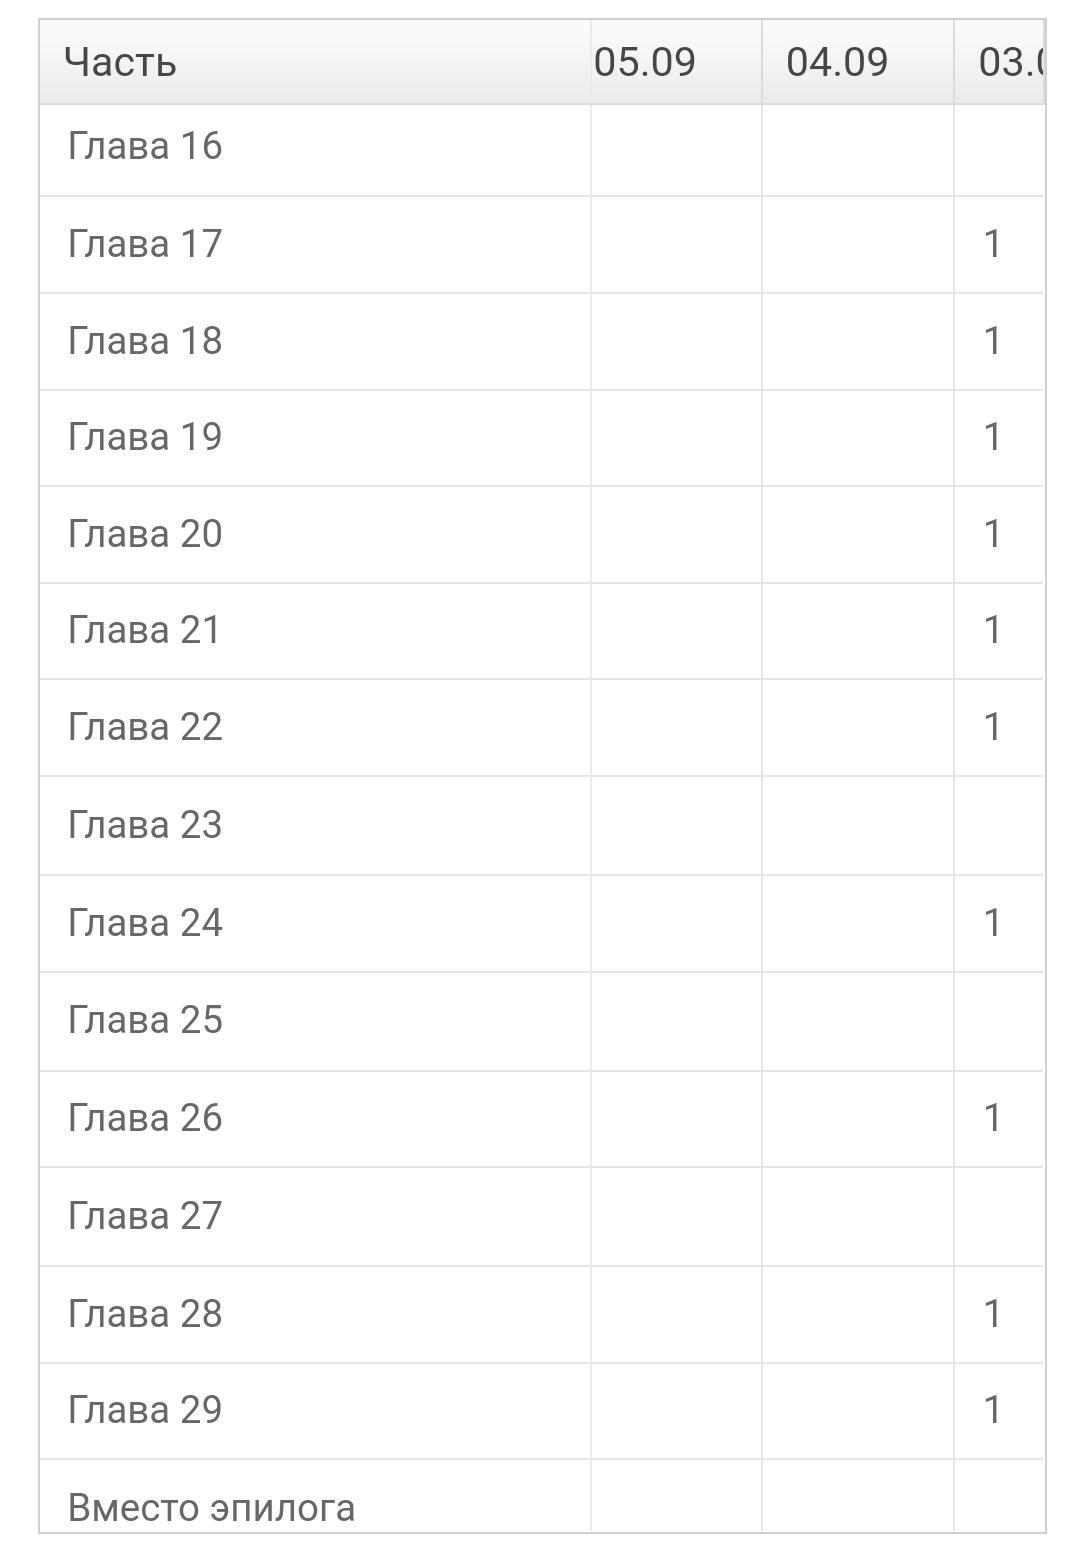Screen dimensions: 1080x1558
Task: Select the Глава 17 row label
Action: point(145,244)
